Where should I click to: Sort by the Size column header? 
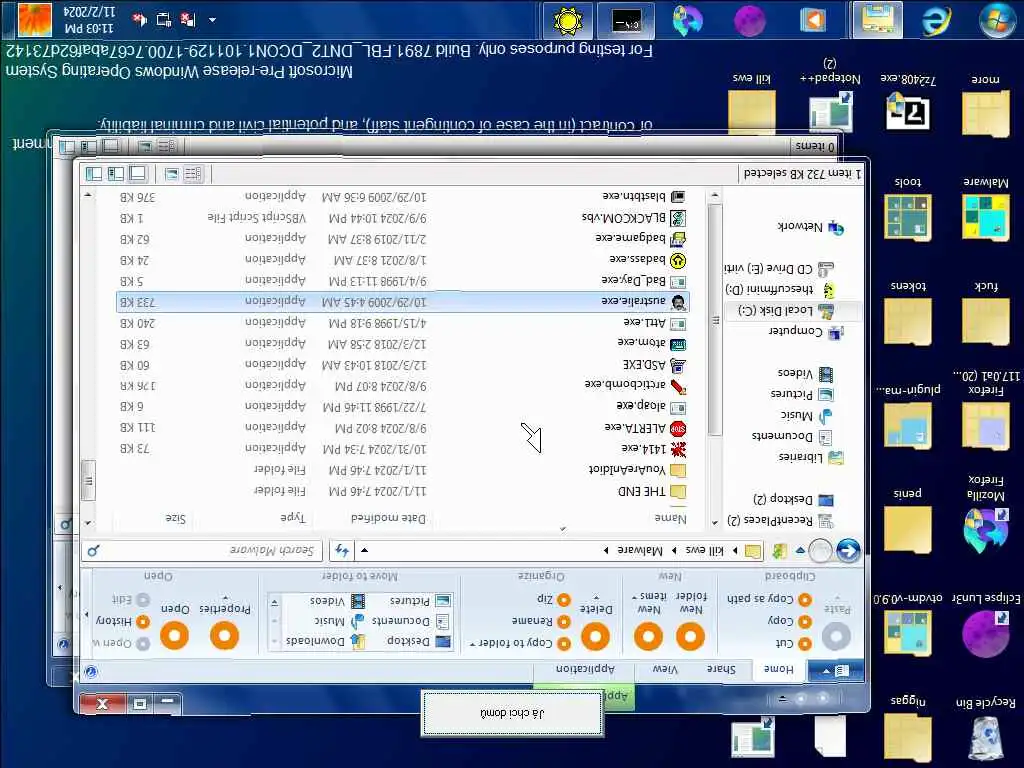tap(175, 519)
